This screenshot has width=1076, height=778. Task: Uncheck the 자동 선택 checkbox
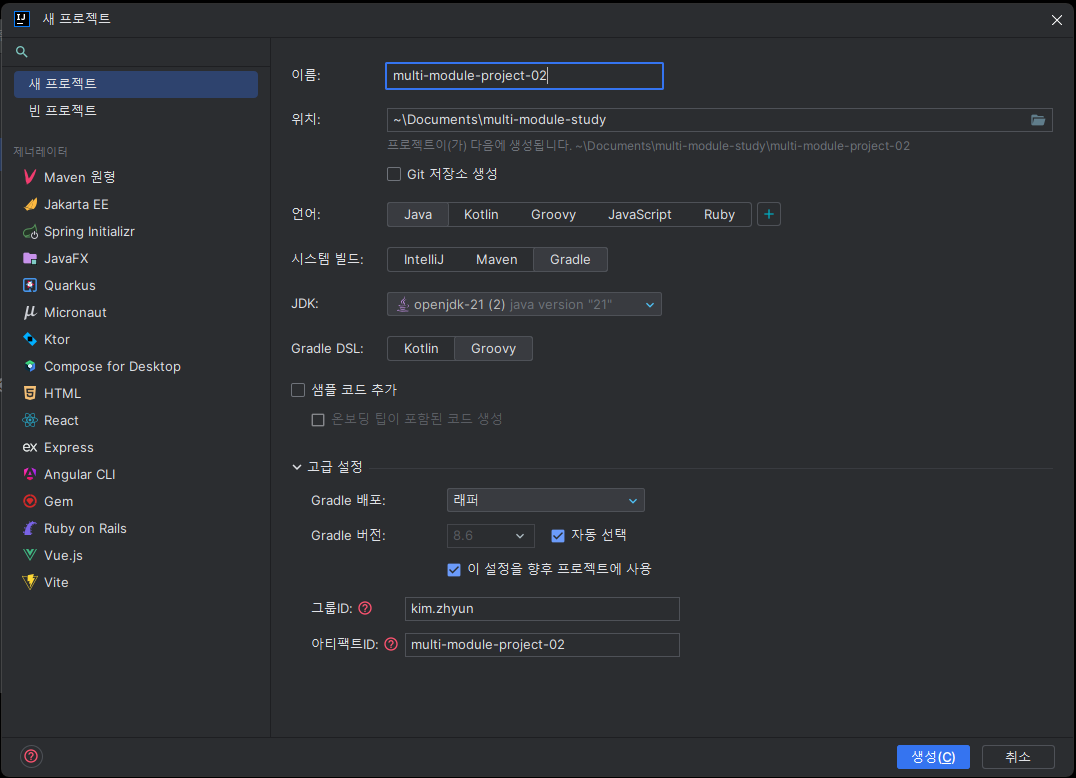click(x=558, y=536)
